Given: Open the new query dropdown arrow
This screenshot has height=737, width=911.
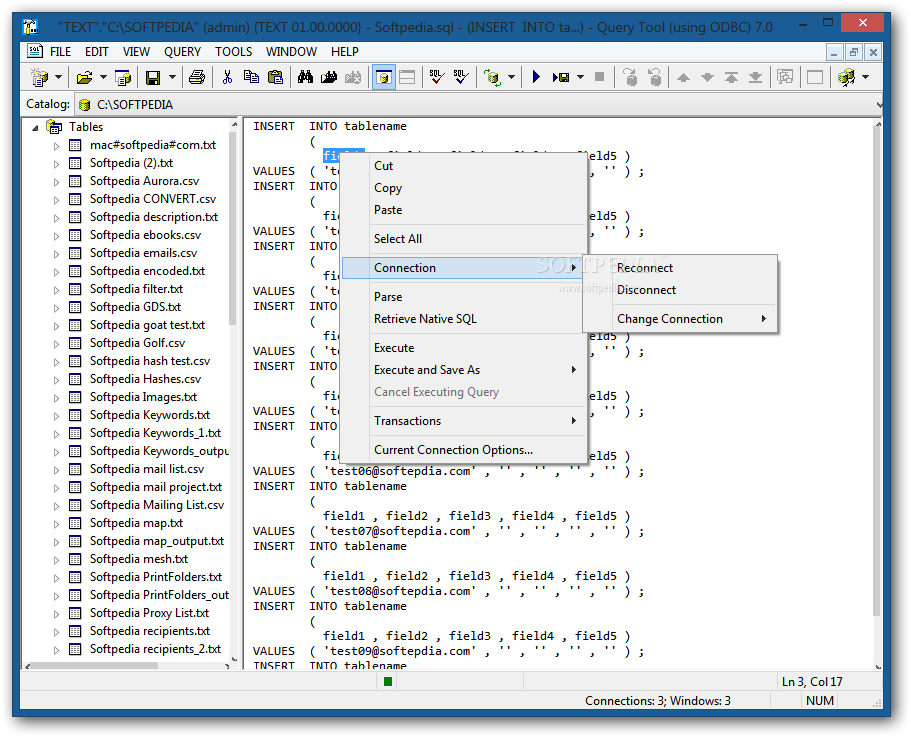Looking at the screenshot, I should [x=58, y=77].
